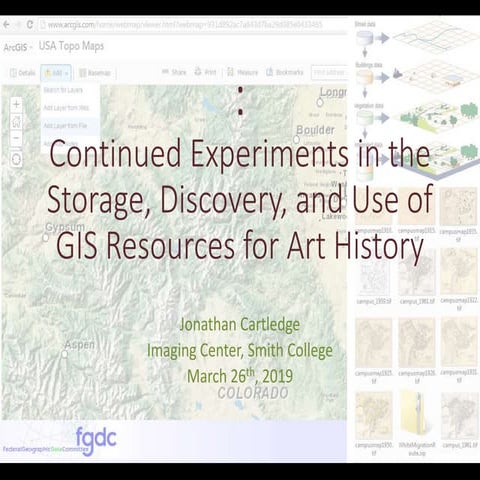
Task: Click the Aspen city marker on the map
Action: click(65, 354)
